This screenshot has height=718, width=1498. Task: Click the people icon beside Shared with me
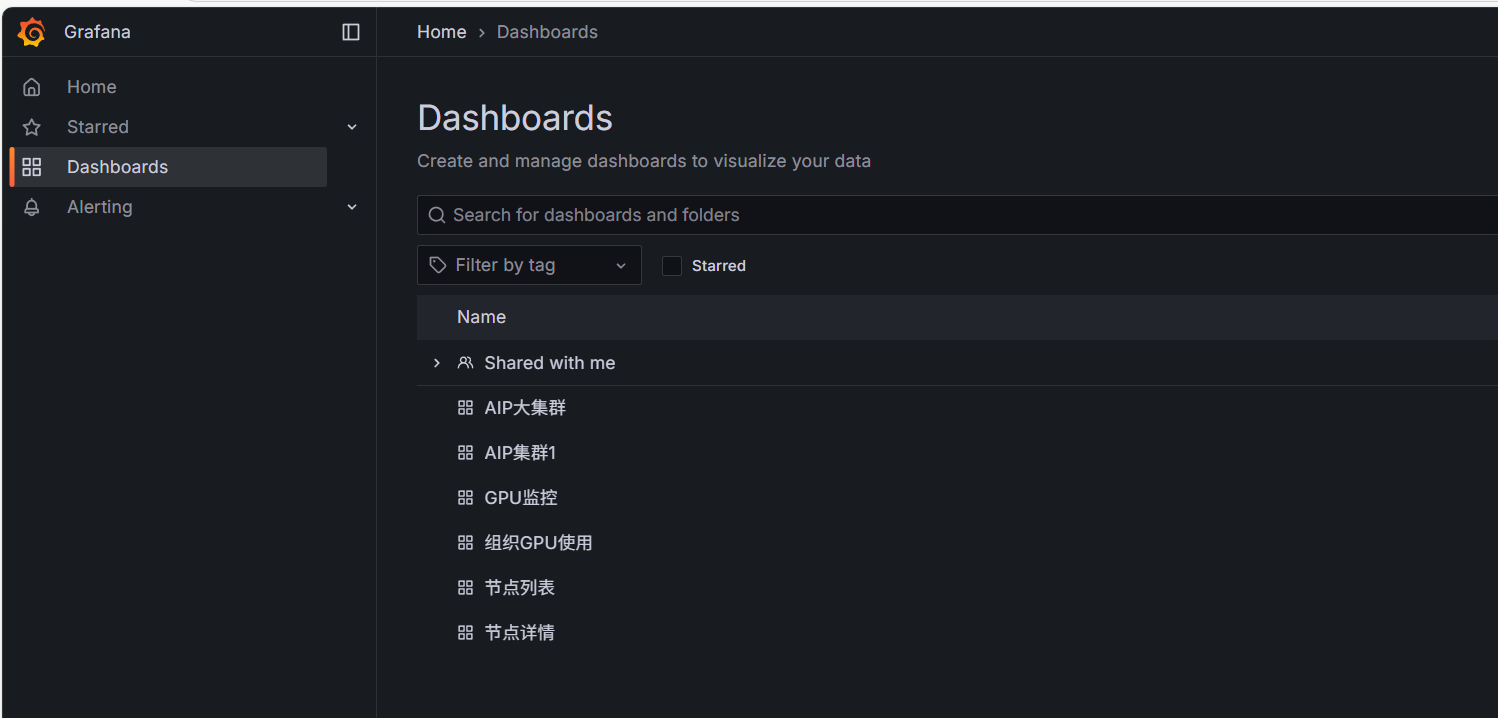pyautogui.click(x=465, y=363)
